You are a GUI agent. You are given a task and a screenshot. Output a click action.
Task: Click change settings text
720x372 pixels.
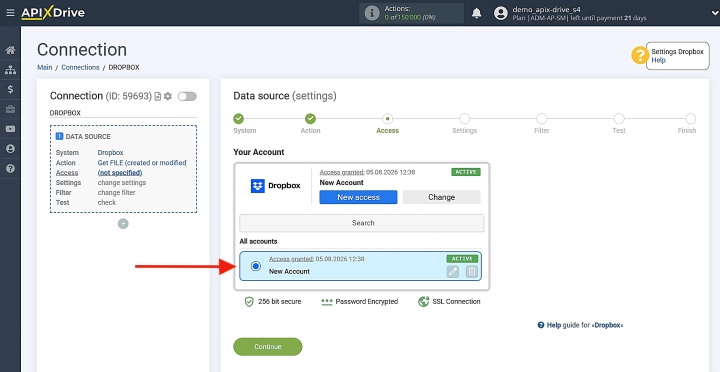click(x=122, y=183)
